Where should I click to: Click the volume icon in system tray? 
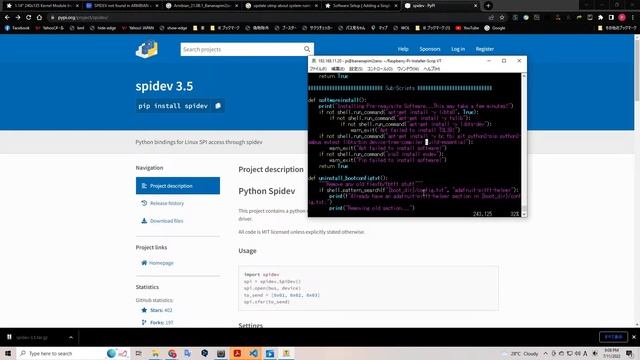click(x=578, y=353)
